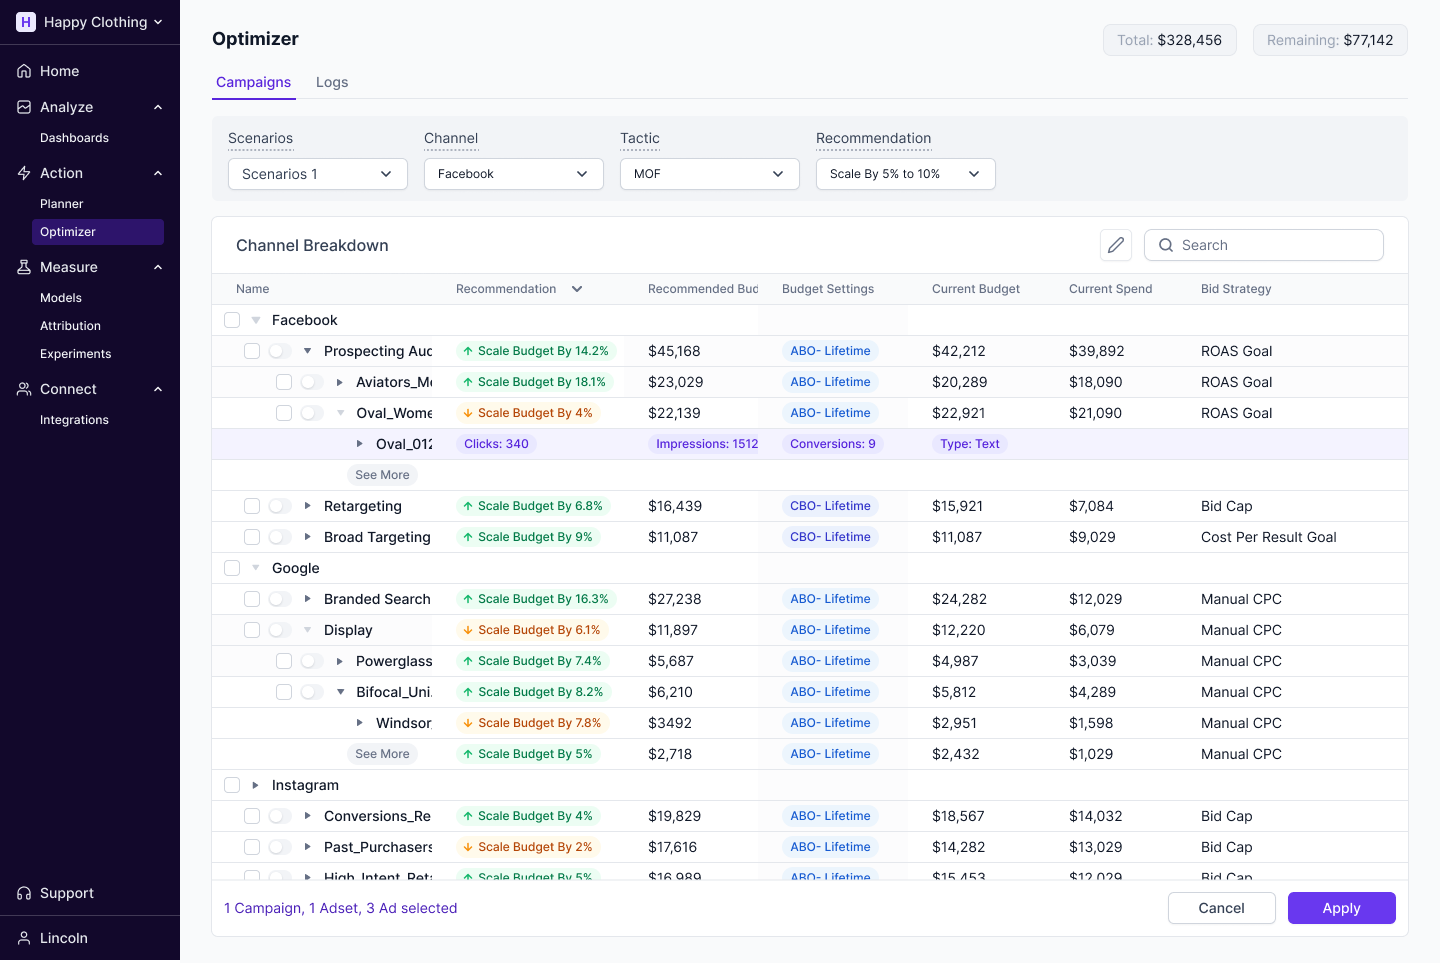This screenshot has width=1440, height=963.
Task: Click the Apply button
Action: tap(1341, 908)
